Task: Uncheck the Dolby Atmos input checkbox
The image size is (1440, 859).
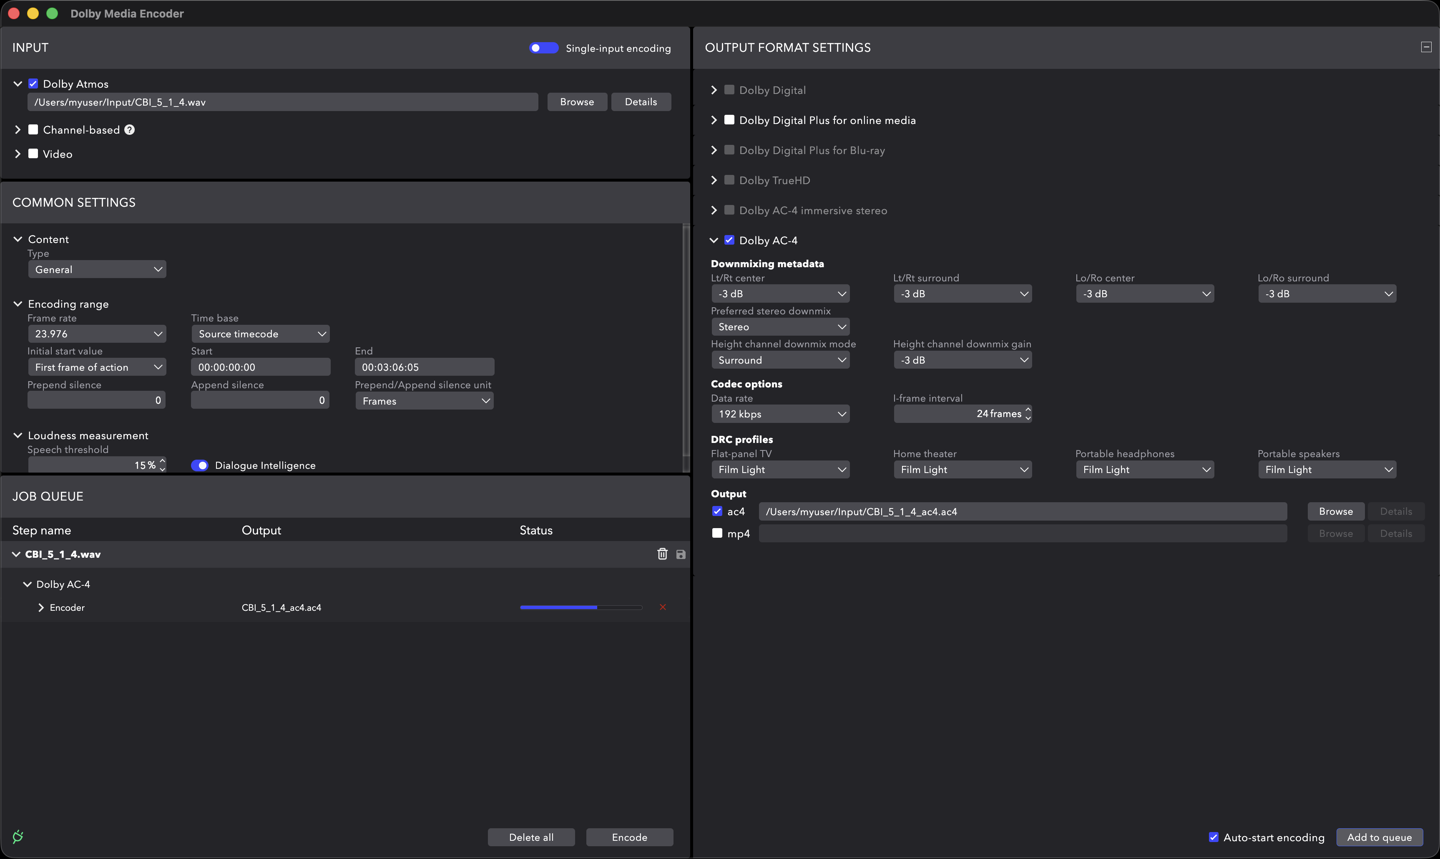Action: (x=33, y=84)
